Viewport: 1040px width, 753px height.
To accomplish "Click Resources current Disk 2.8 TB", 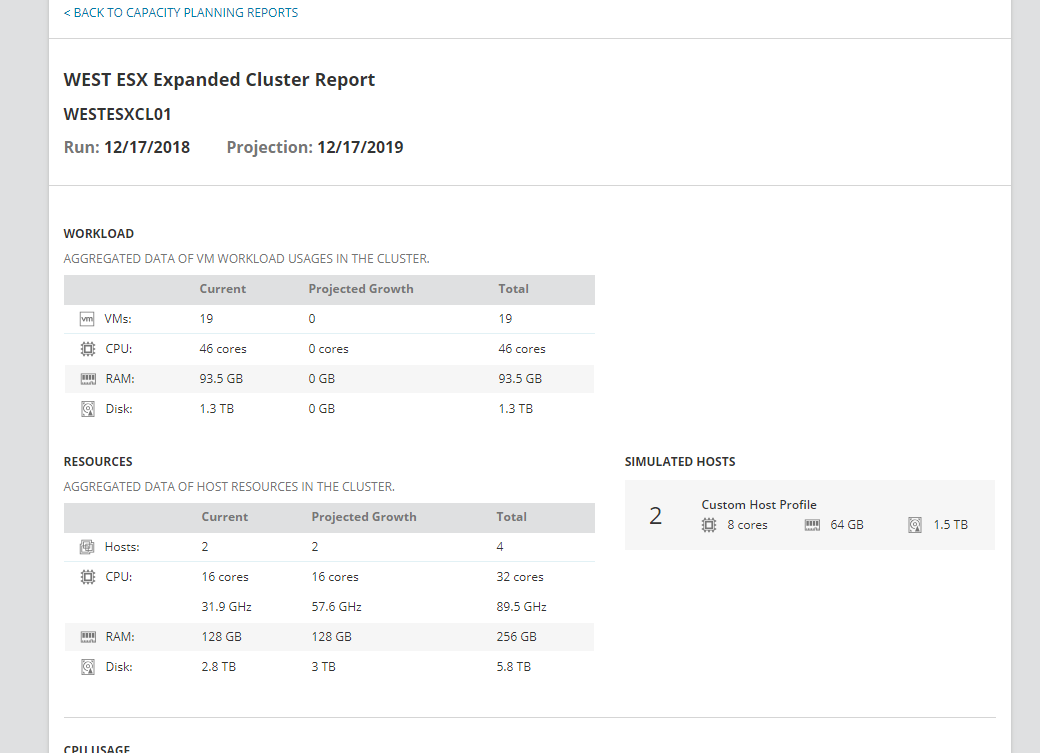I will (x=219, y=667).
